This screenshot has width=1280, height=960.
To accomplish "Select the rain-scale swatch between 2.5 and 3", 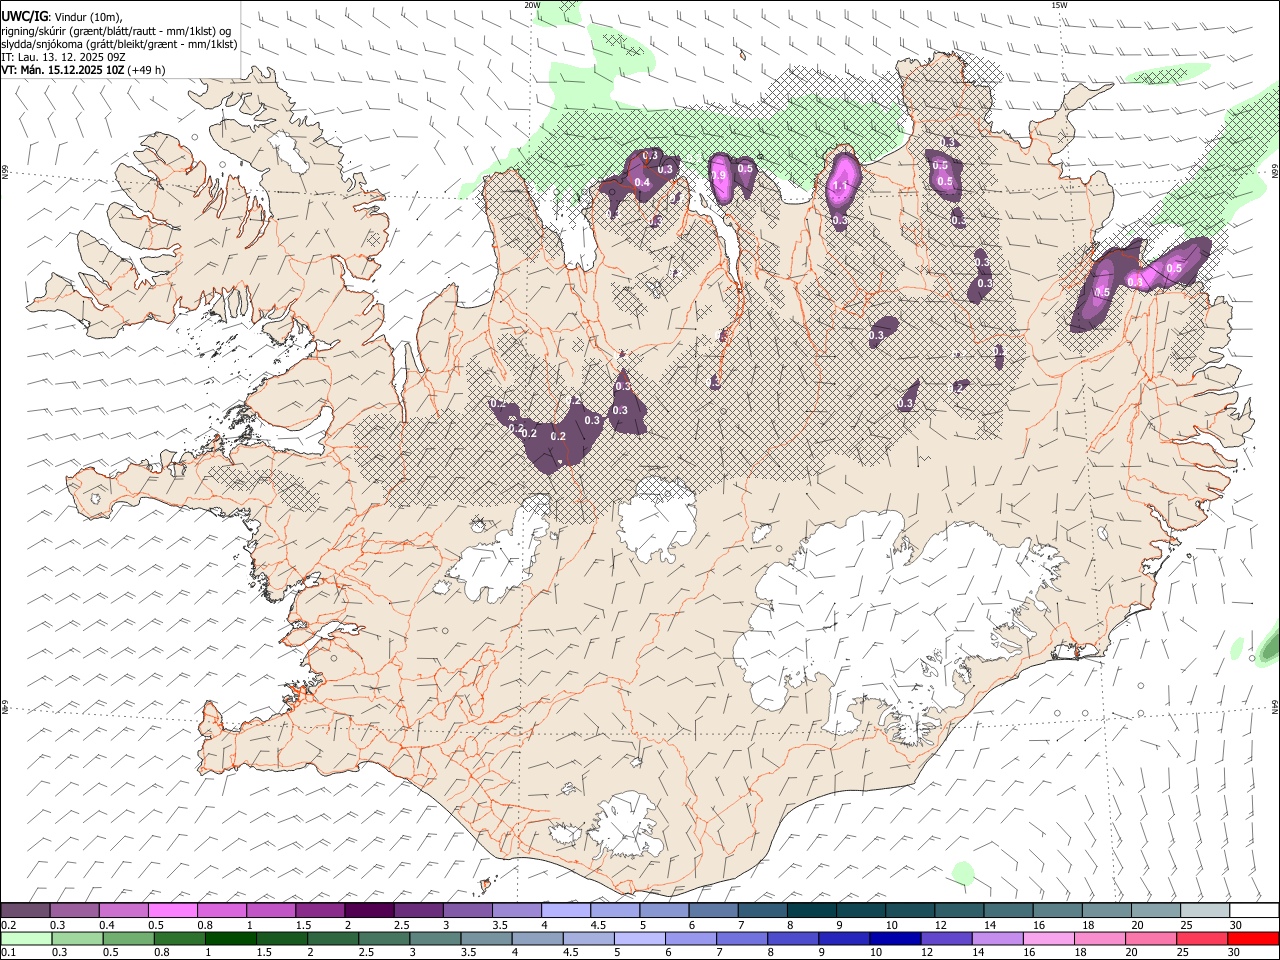I will pos(384,939).
